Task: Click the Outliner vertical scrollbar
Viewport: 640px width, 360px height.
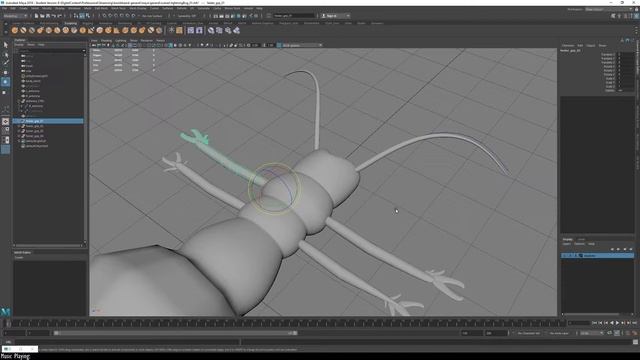Action: 85,147
